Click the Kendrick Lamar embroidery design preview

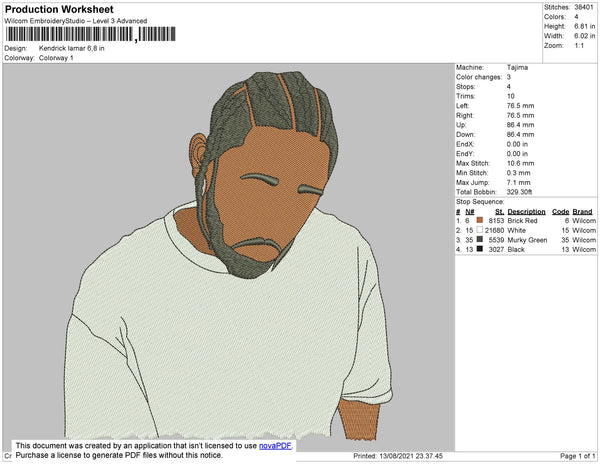click(229, 257)
